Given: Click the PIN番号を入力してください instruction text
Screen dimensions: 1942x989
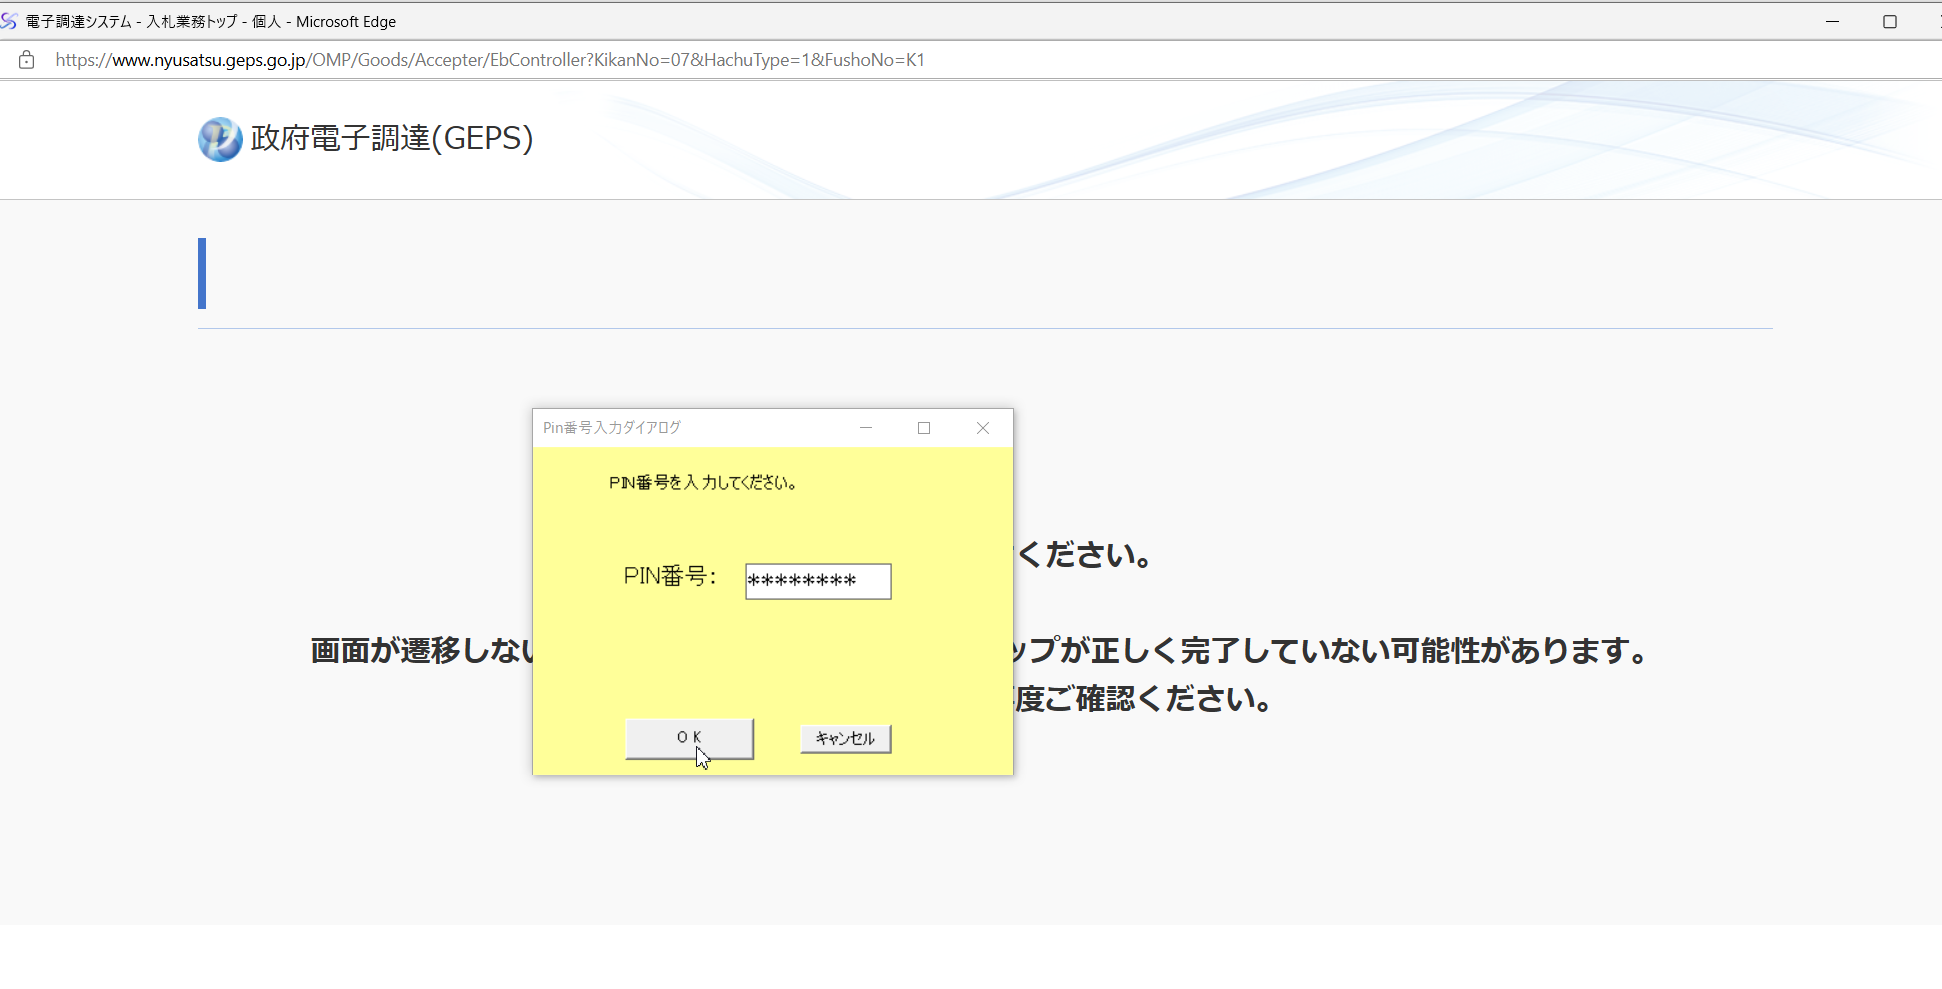Looking at the screenshot, I should click(x=702, y=483).
